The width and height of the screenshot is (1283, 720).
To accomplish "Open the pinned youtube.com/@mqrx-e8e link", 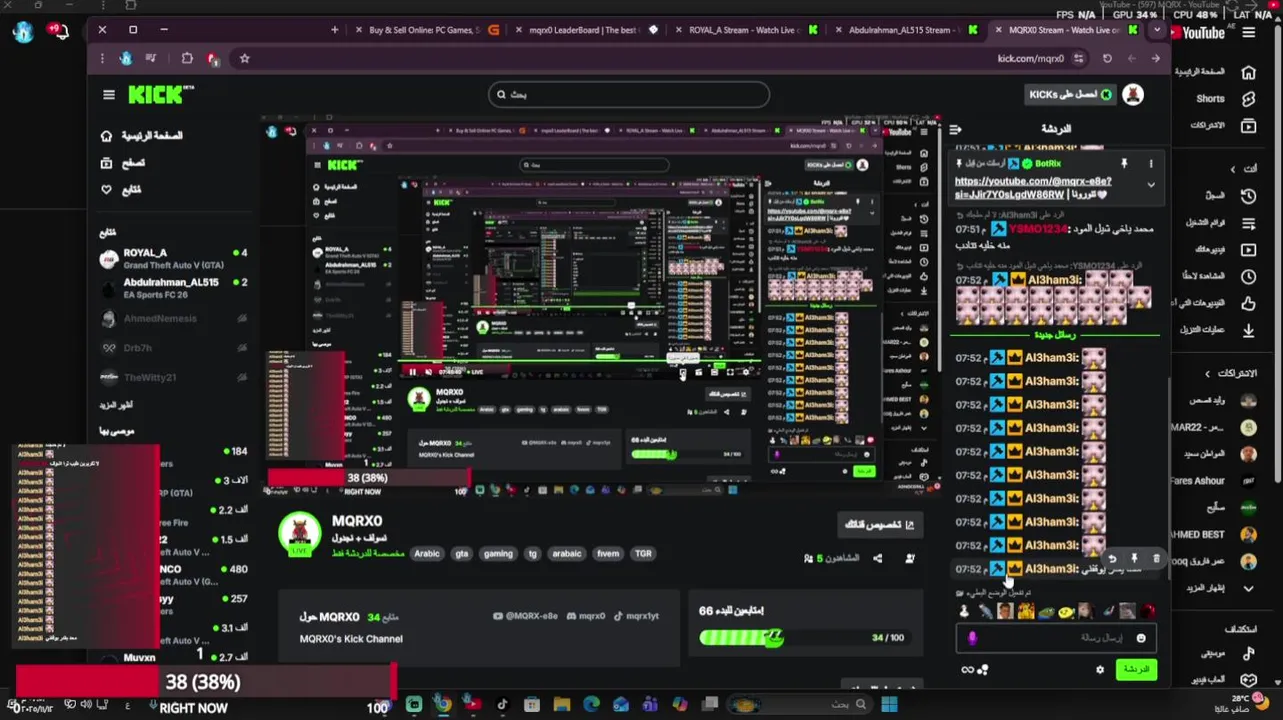I will click(x=1033, y=188).
